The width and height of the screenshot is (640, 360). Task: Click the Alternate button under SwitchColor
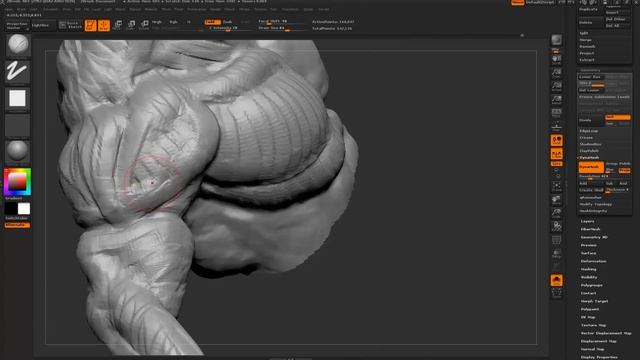click(17, 225)
